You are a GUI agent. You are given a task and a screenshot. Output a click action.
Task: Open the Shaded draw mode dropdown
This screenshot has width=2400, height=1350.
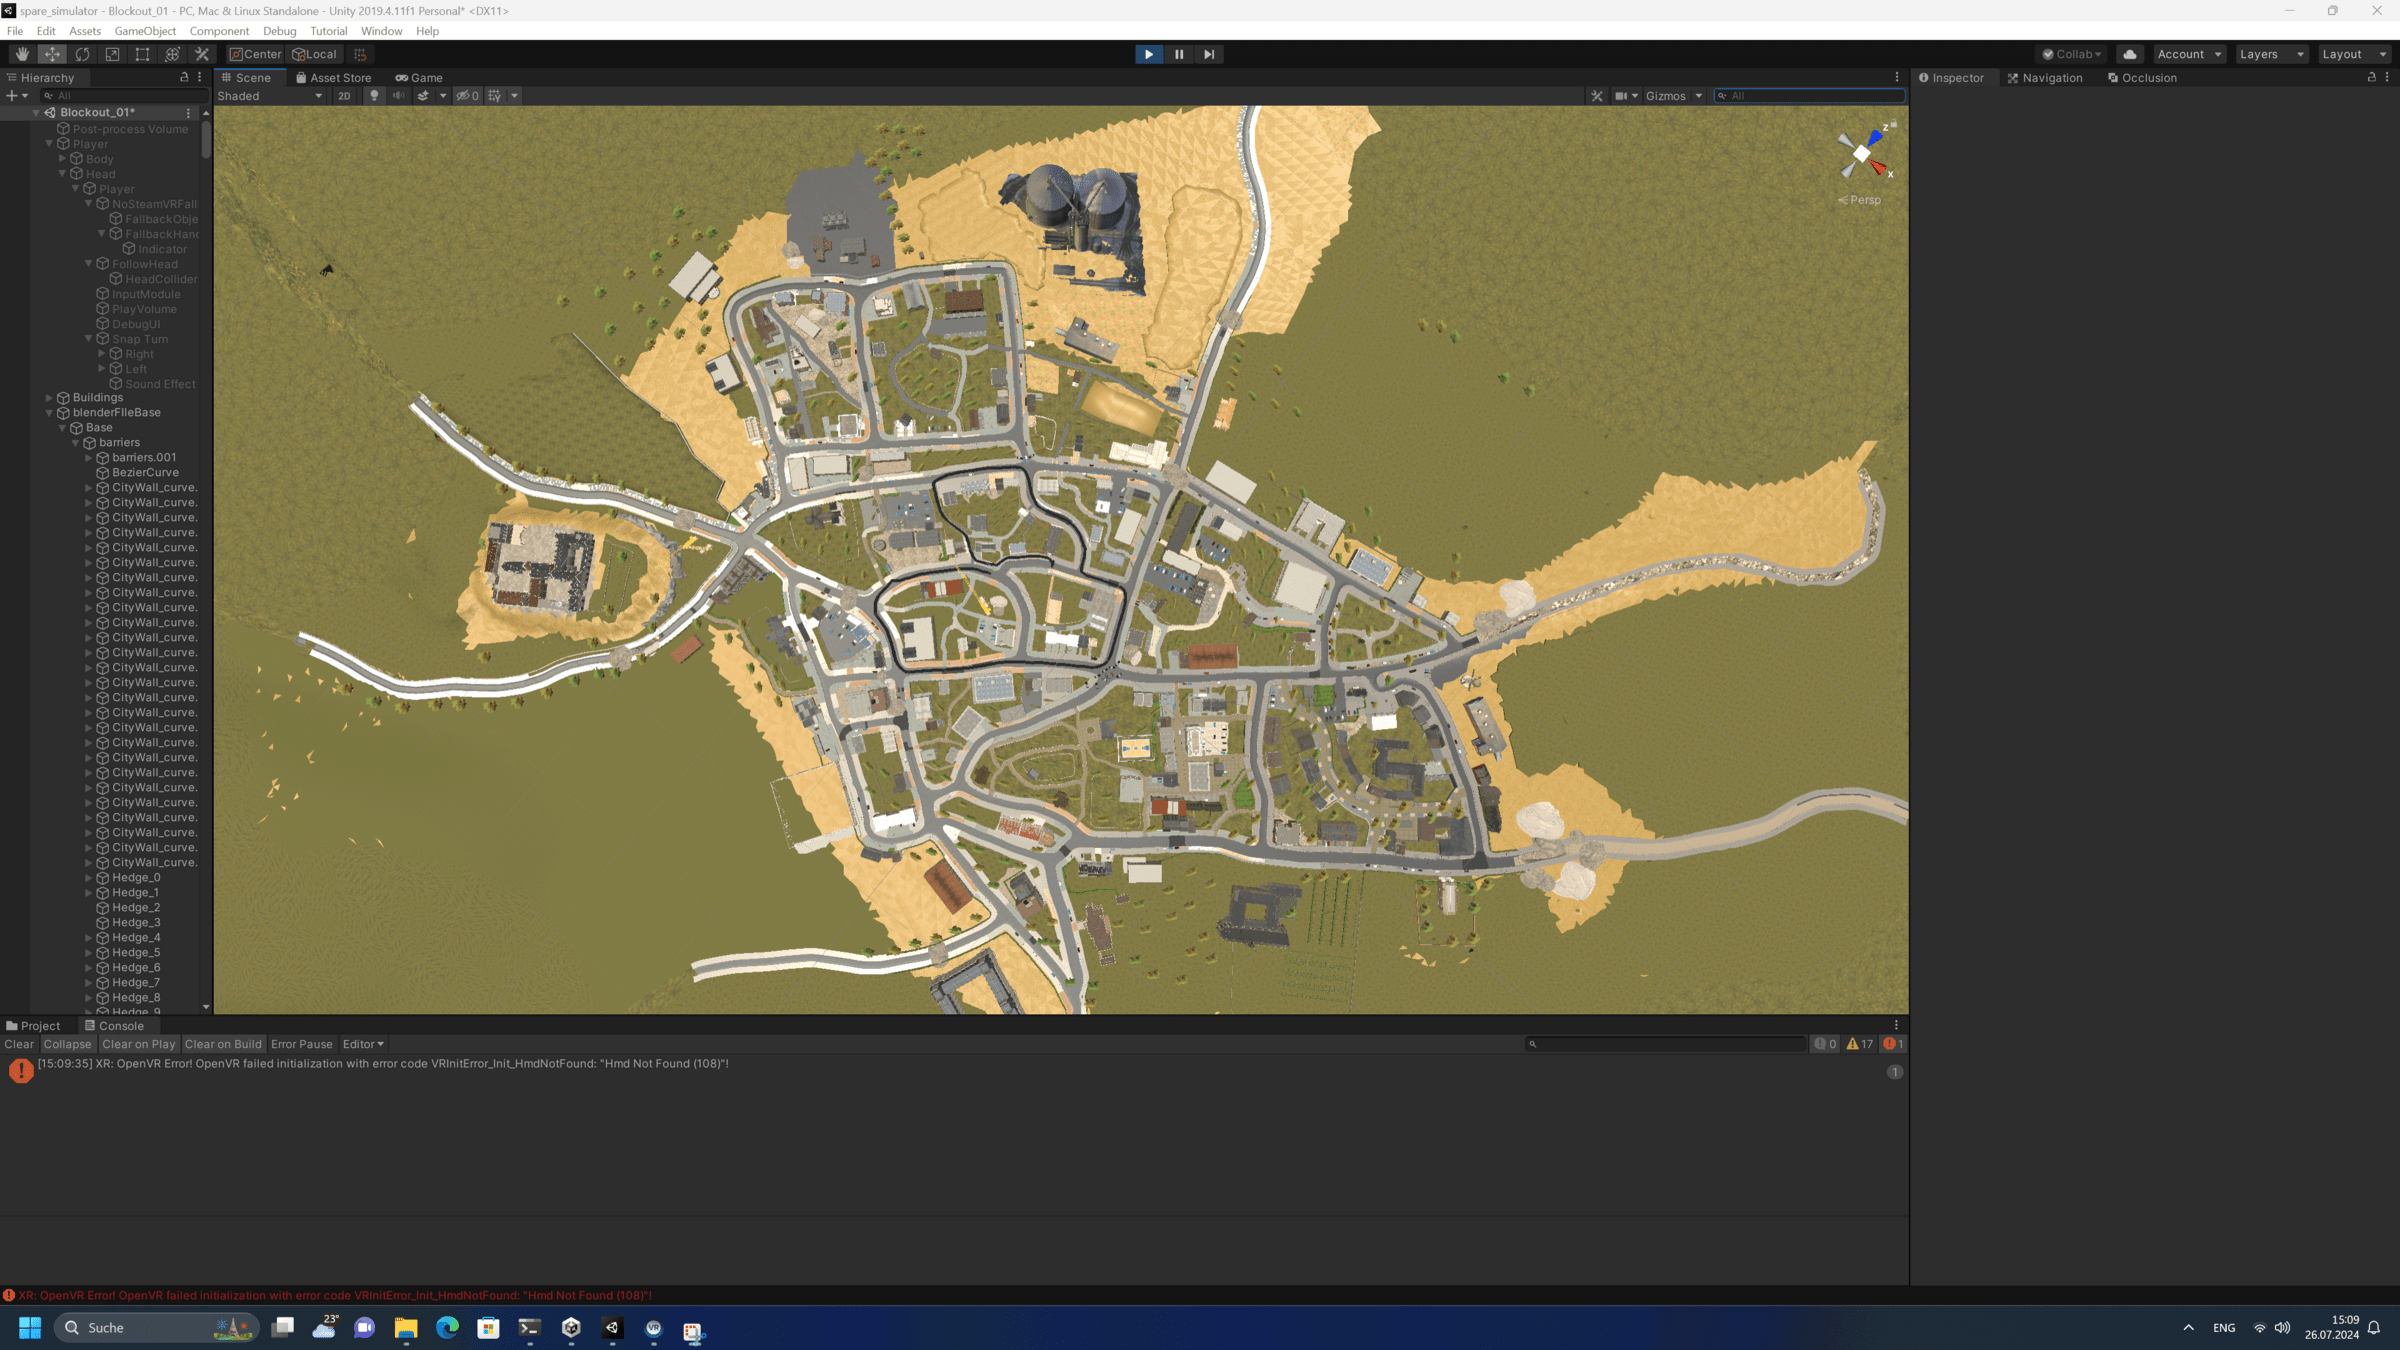(270, 96)
